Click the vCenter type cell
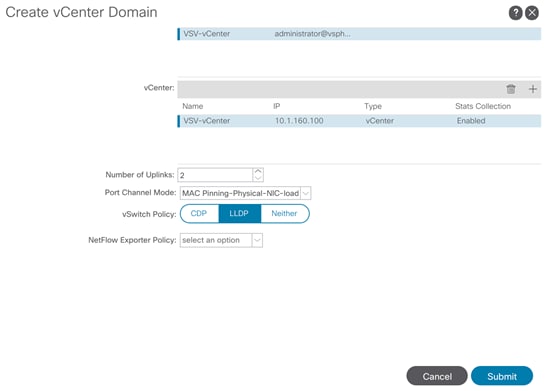Image resolution: width=546 pixels, height=391 pixels. click(380, 121)
